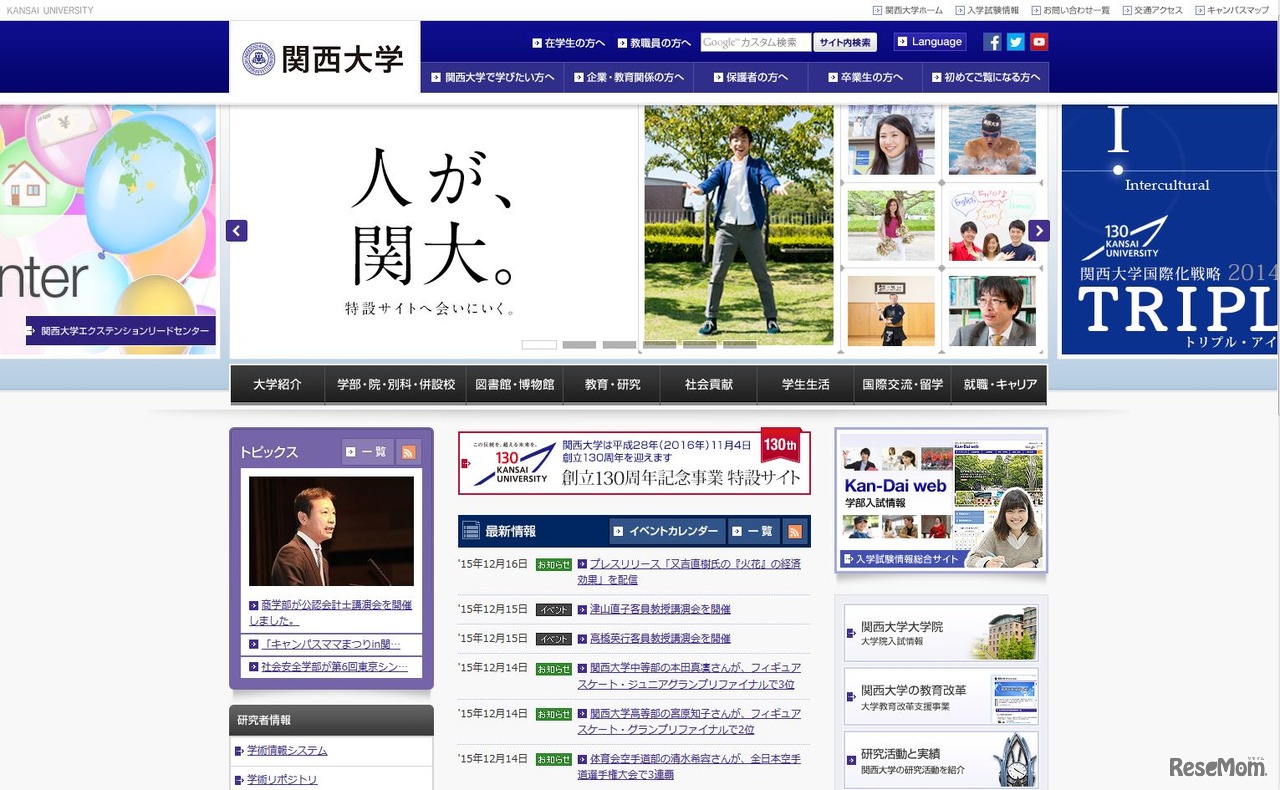Open 交通アクセス top link
Image resolution: width=1280 pixels, height=790 pixels.
coord(1151,10)
